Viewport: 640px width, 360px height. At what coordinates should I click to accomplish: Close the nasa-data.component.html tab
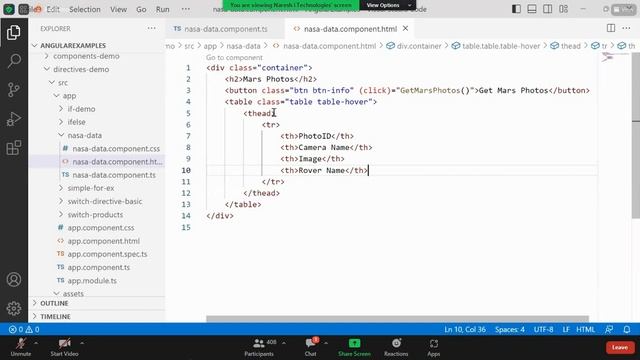[405, 29]
